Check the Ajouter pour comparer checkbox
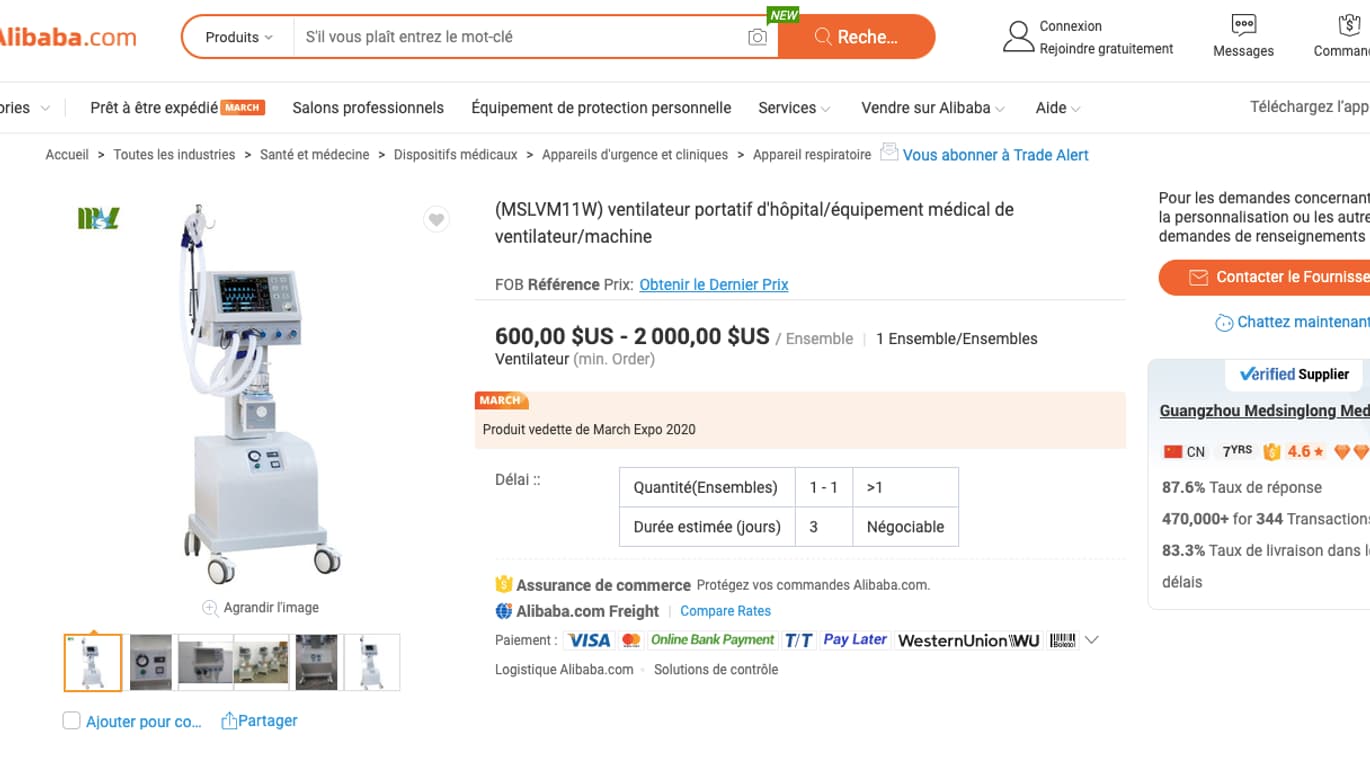 pos(71,720)
